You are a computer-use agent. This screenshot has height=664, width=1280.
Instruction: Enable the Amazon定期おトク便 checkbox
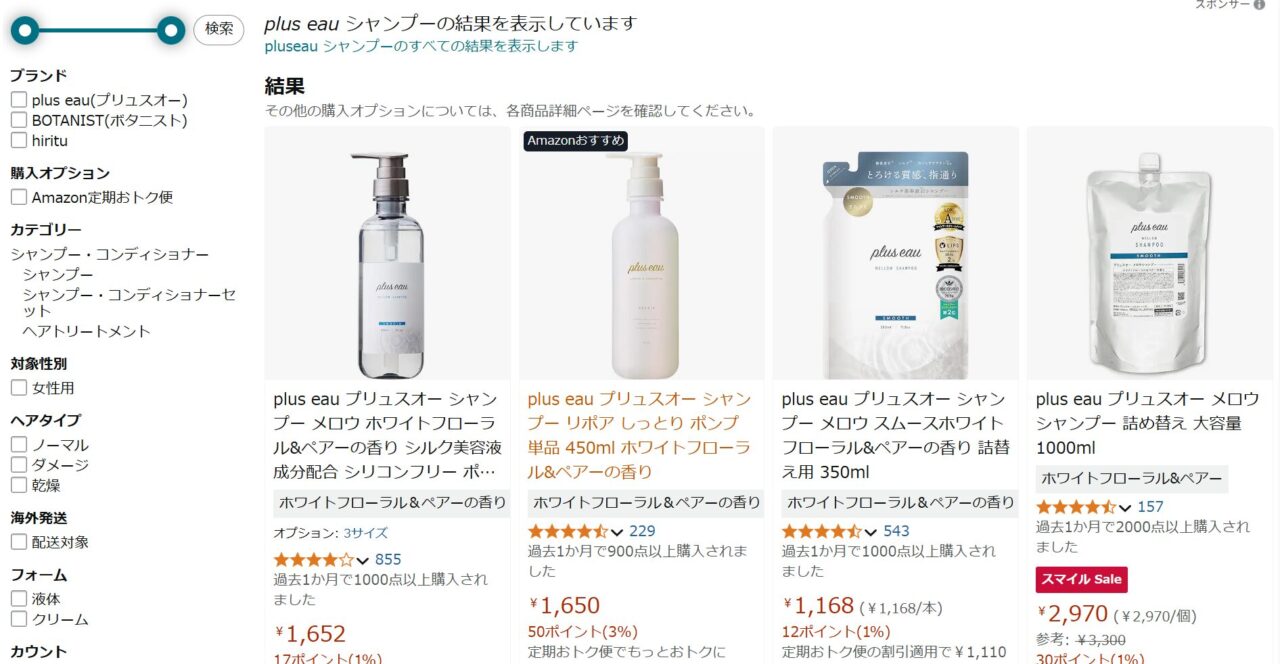(19, 197)
